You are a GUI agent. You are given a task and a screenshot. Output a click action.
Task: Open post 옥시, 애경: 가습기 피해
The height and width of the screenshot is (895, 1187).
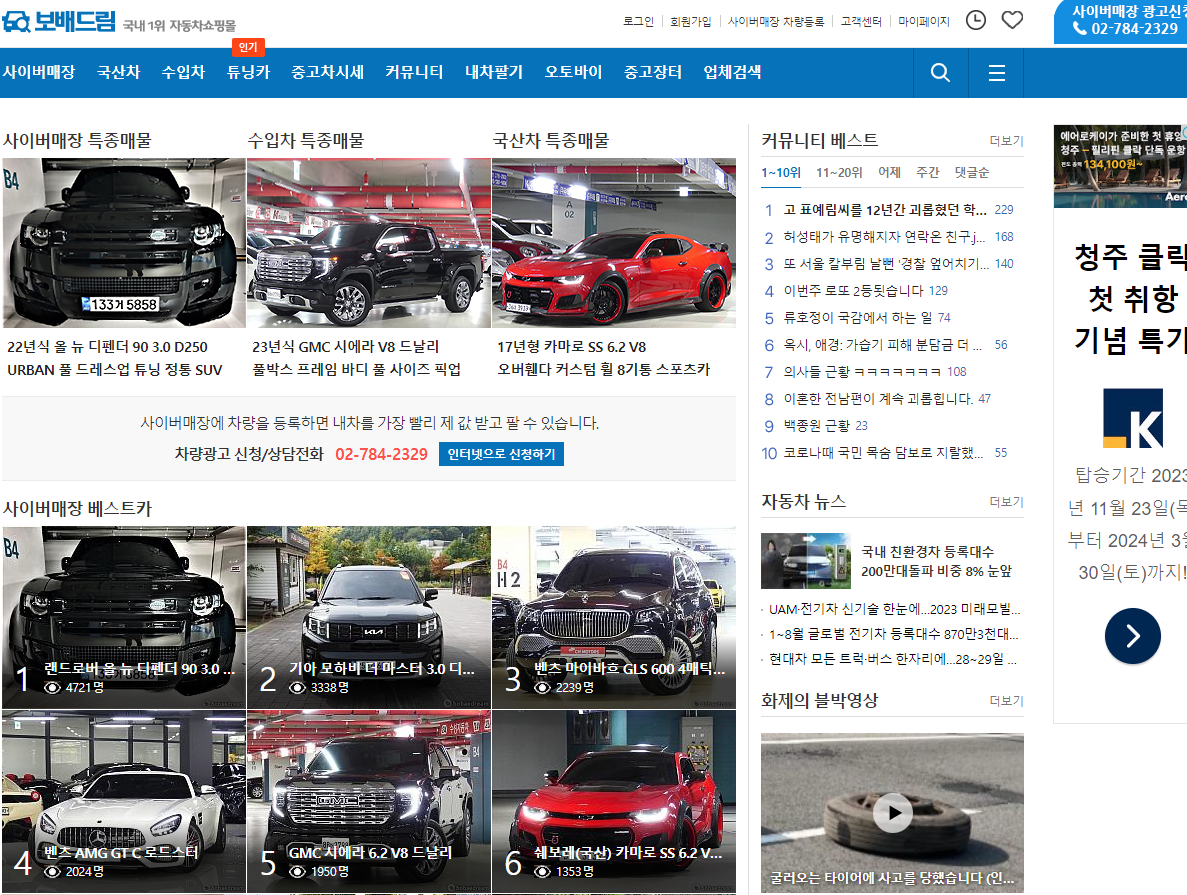882,345
